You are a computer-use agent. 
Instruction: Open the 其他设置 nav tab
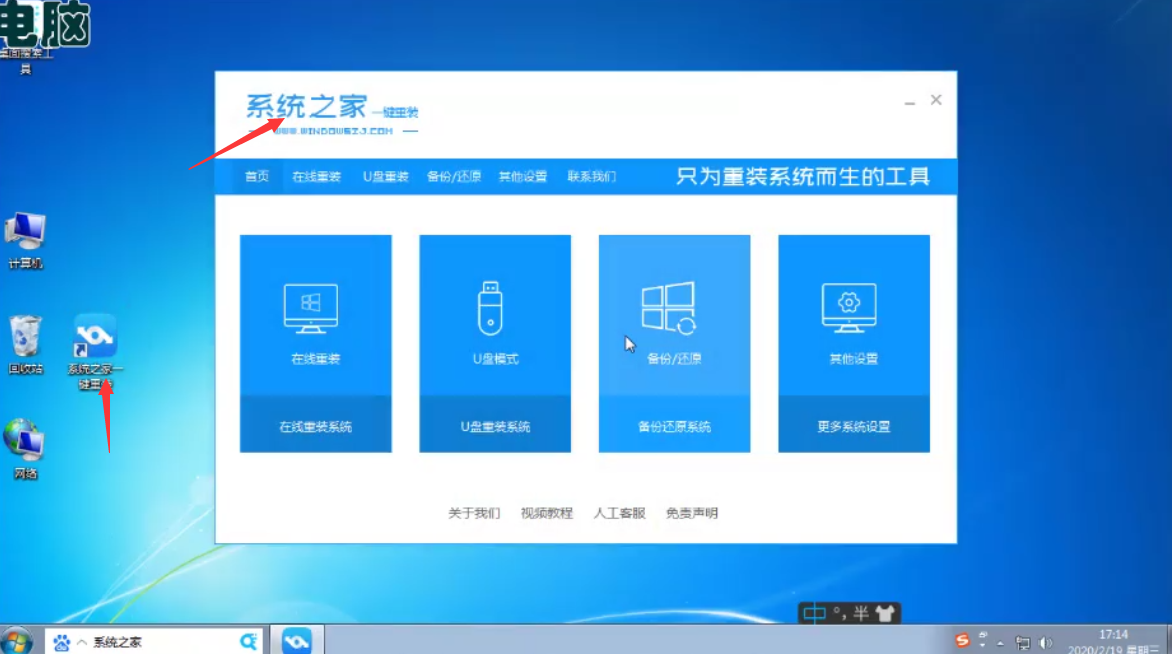coord(523,176)
